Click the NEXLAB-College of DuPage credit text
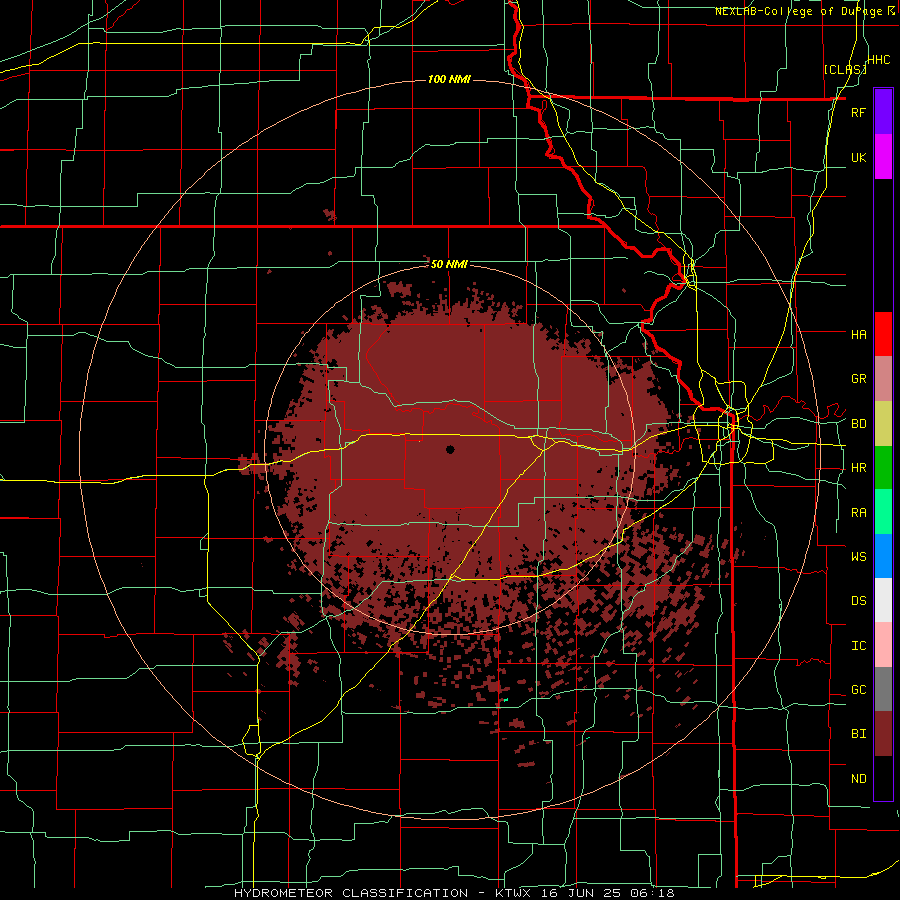 click(800, 11)
